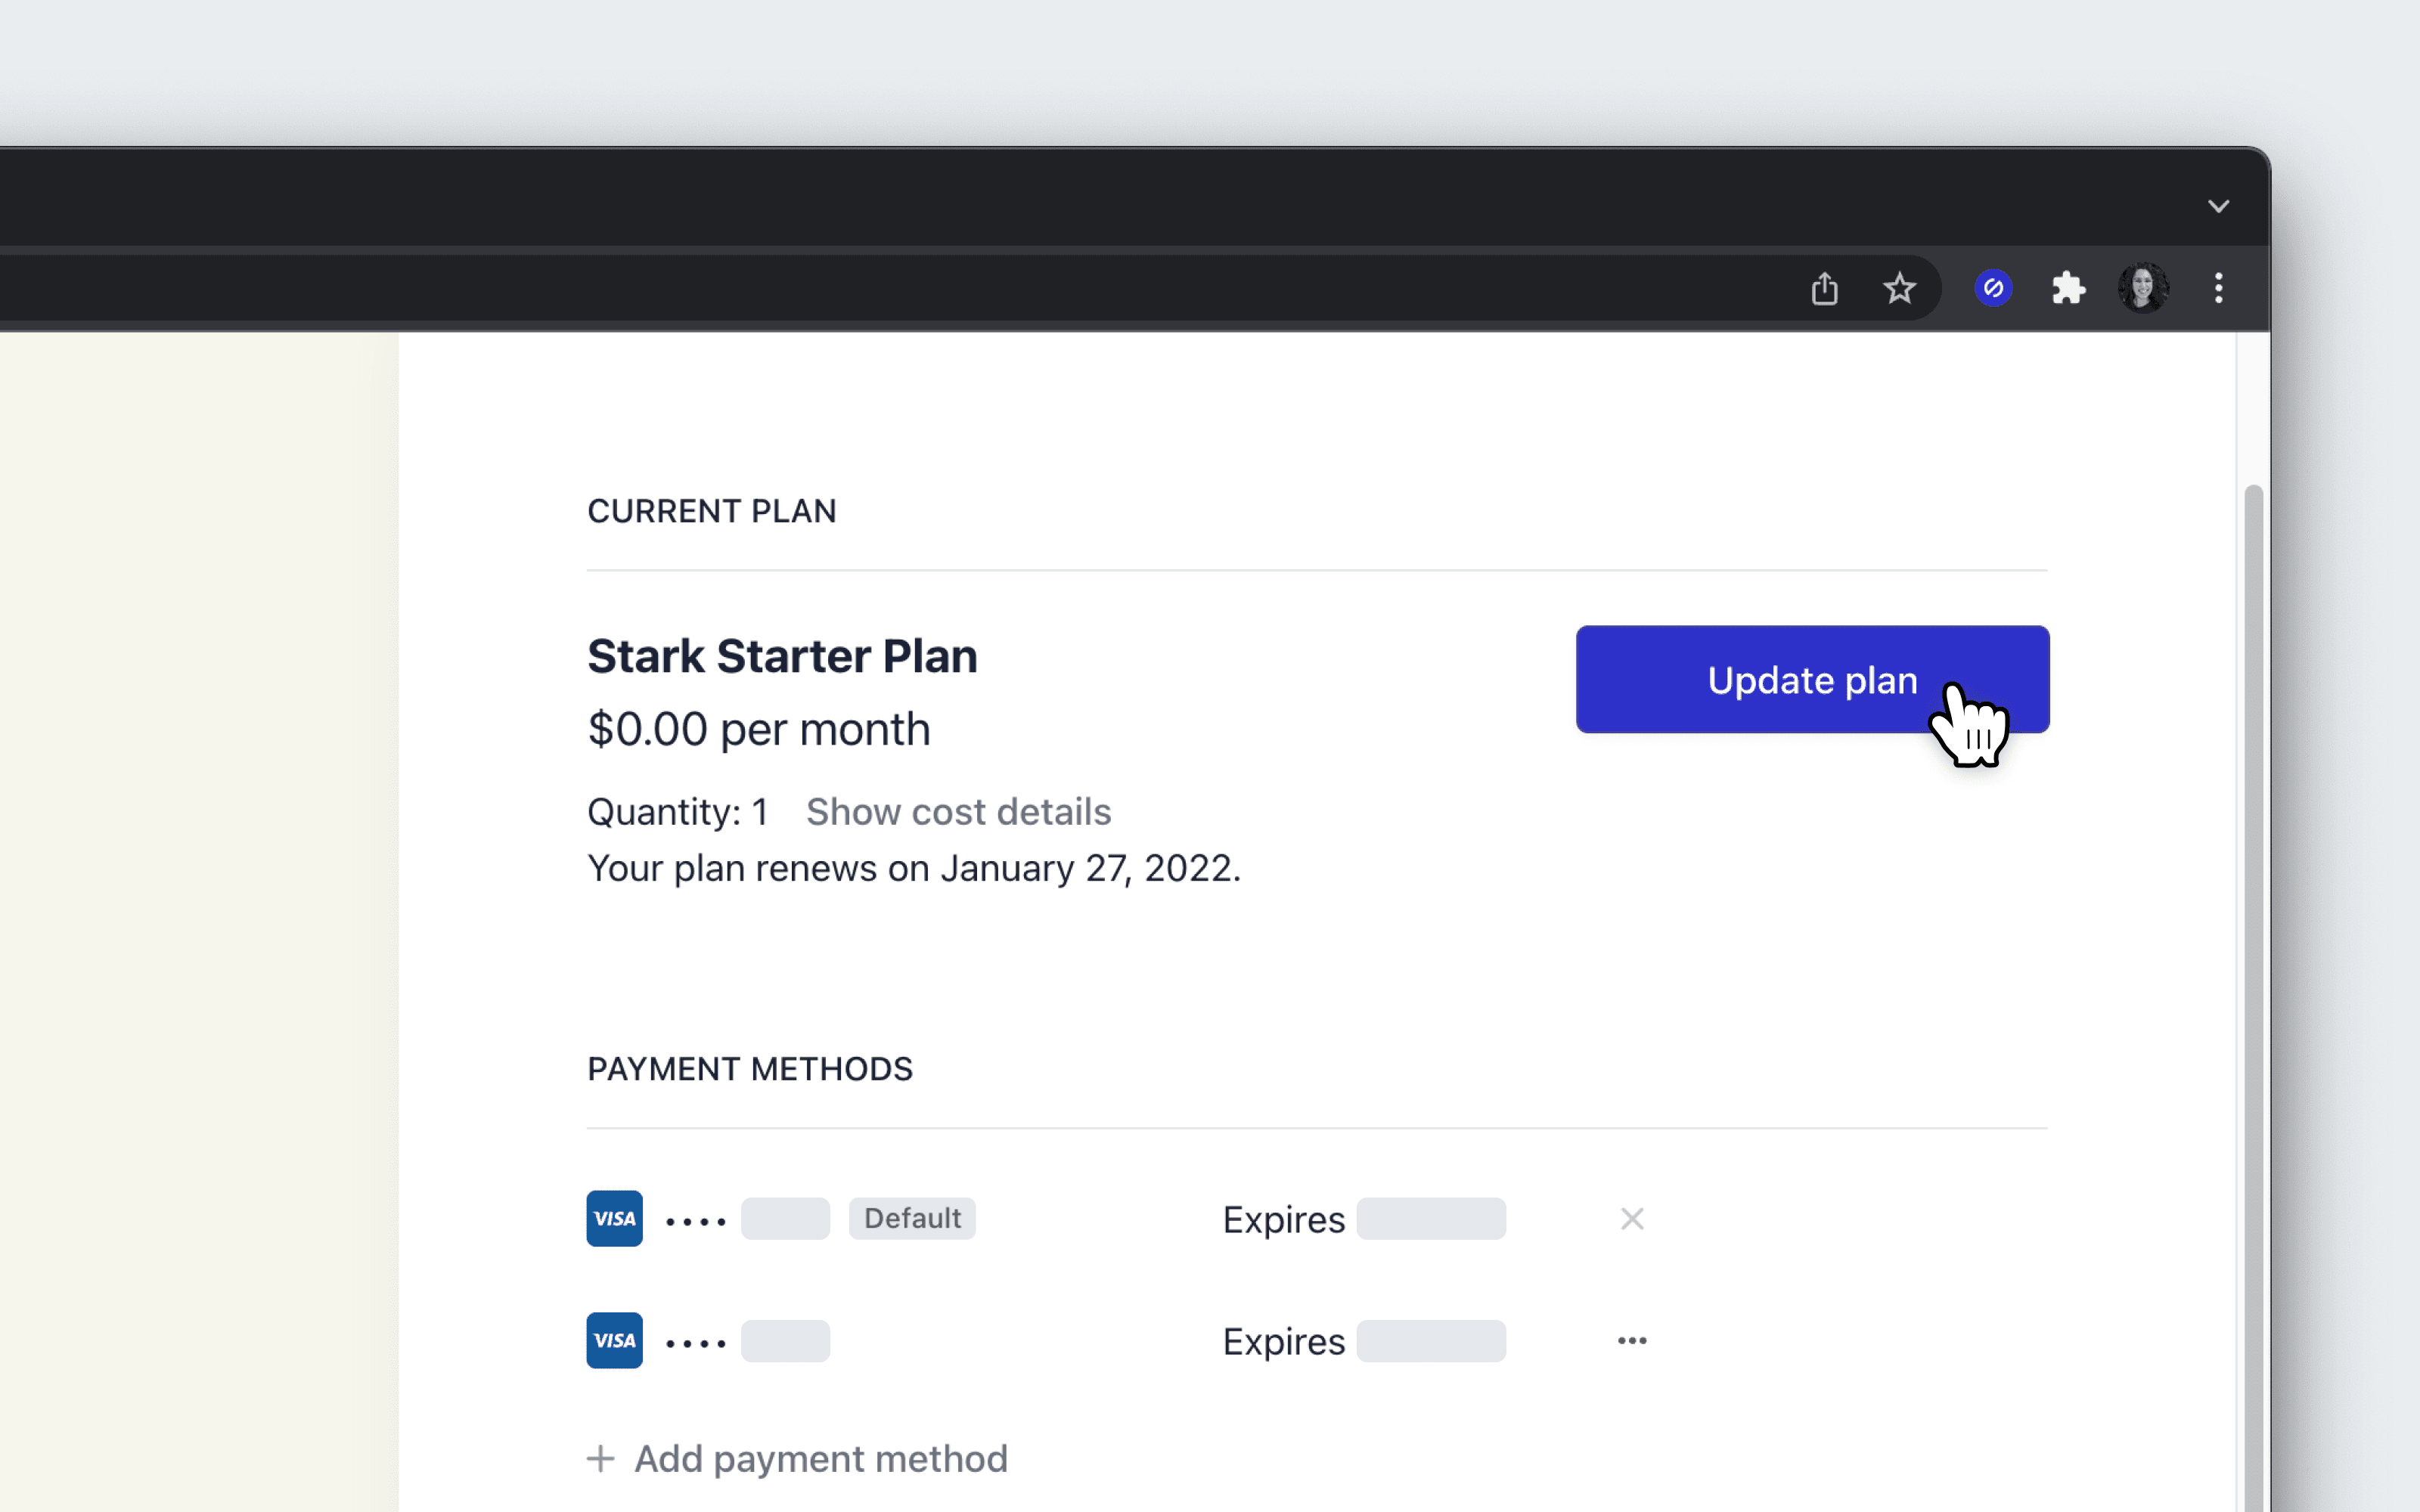Click the share/export icon in toolbar
Screen dimensions: 2420x1512
pos(1824,286)
